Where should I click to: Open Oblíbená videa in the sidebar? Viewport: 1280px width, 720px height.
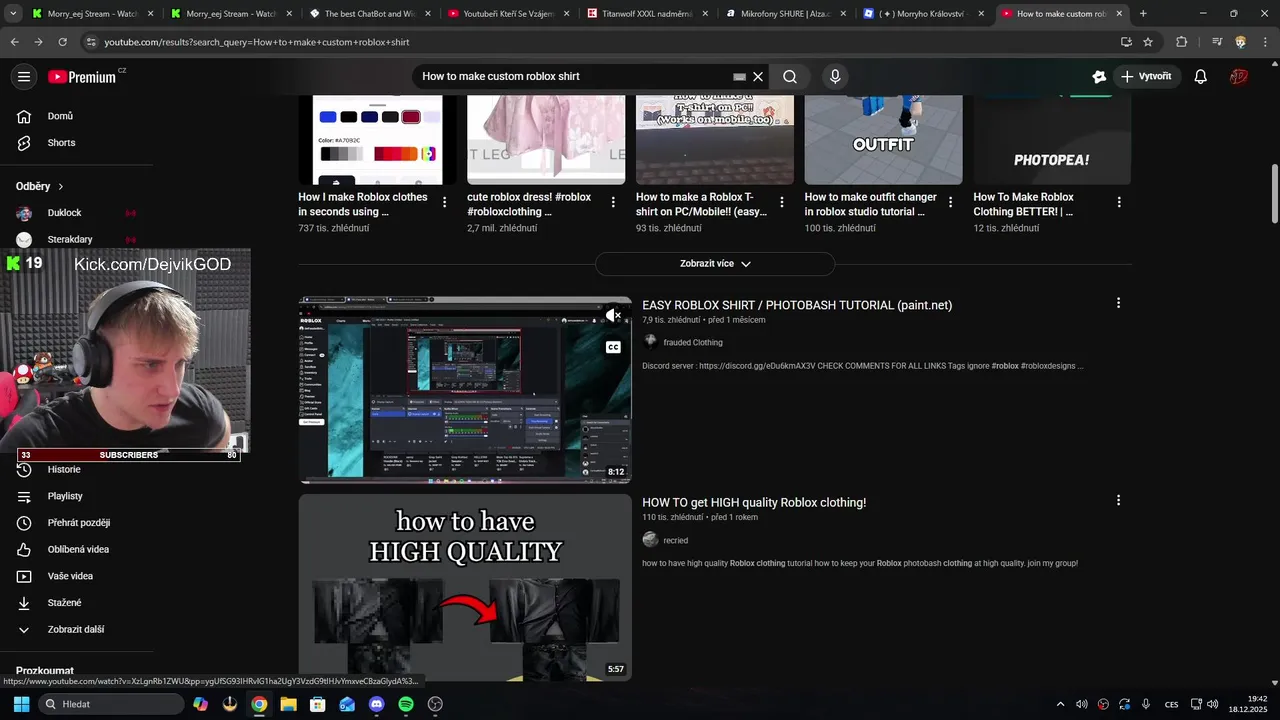78,550
